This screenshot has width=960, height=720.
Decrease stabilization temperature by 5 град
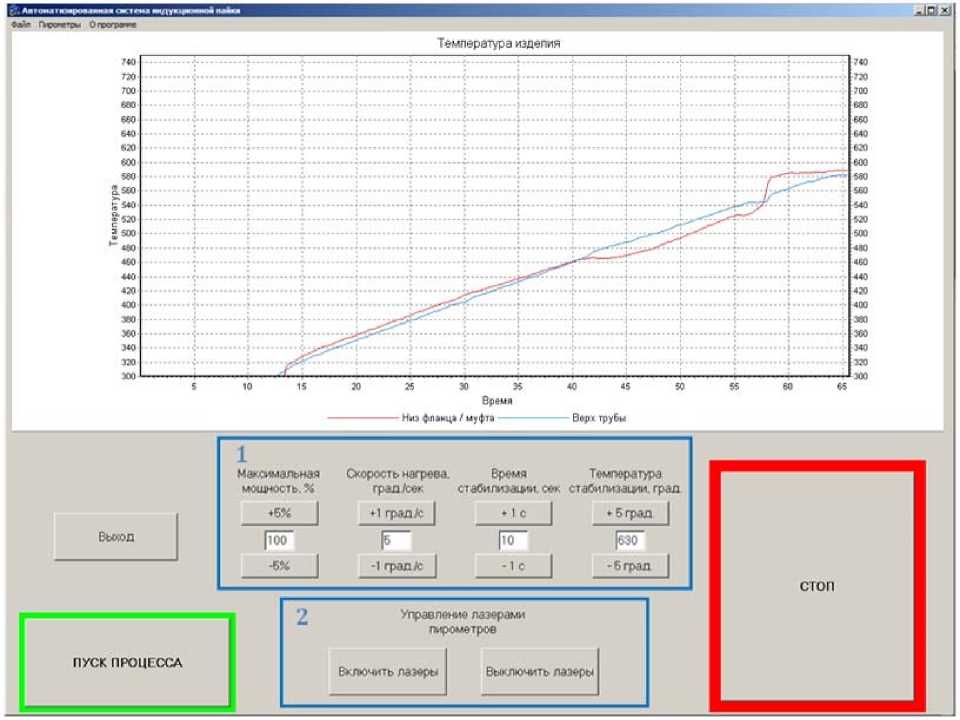point(630,566)
